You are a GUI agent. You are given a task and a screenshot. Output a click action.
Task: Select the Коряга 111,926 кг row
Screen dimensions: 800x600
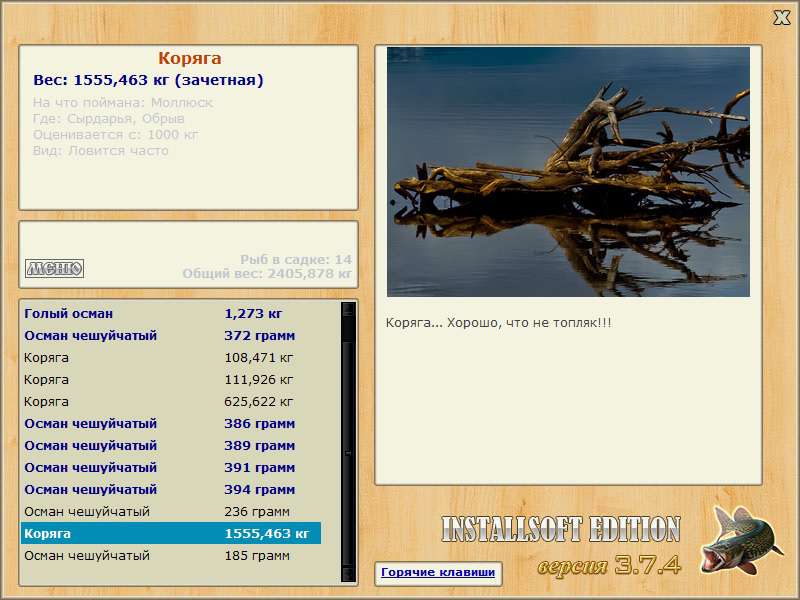tap(171, 379)
